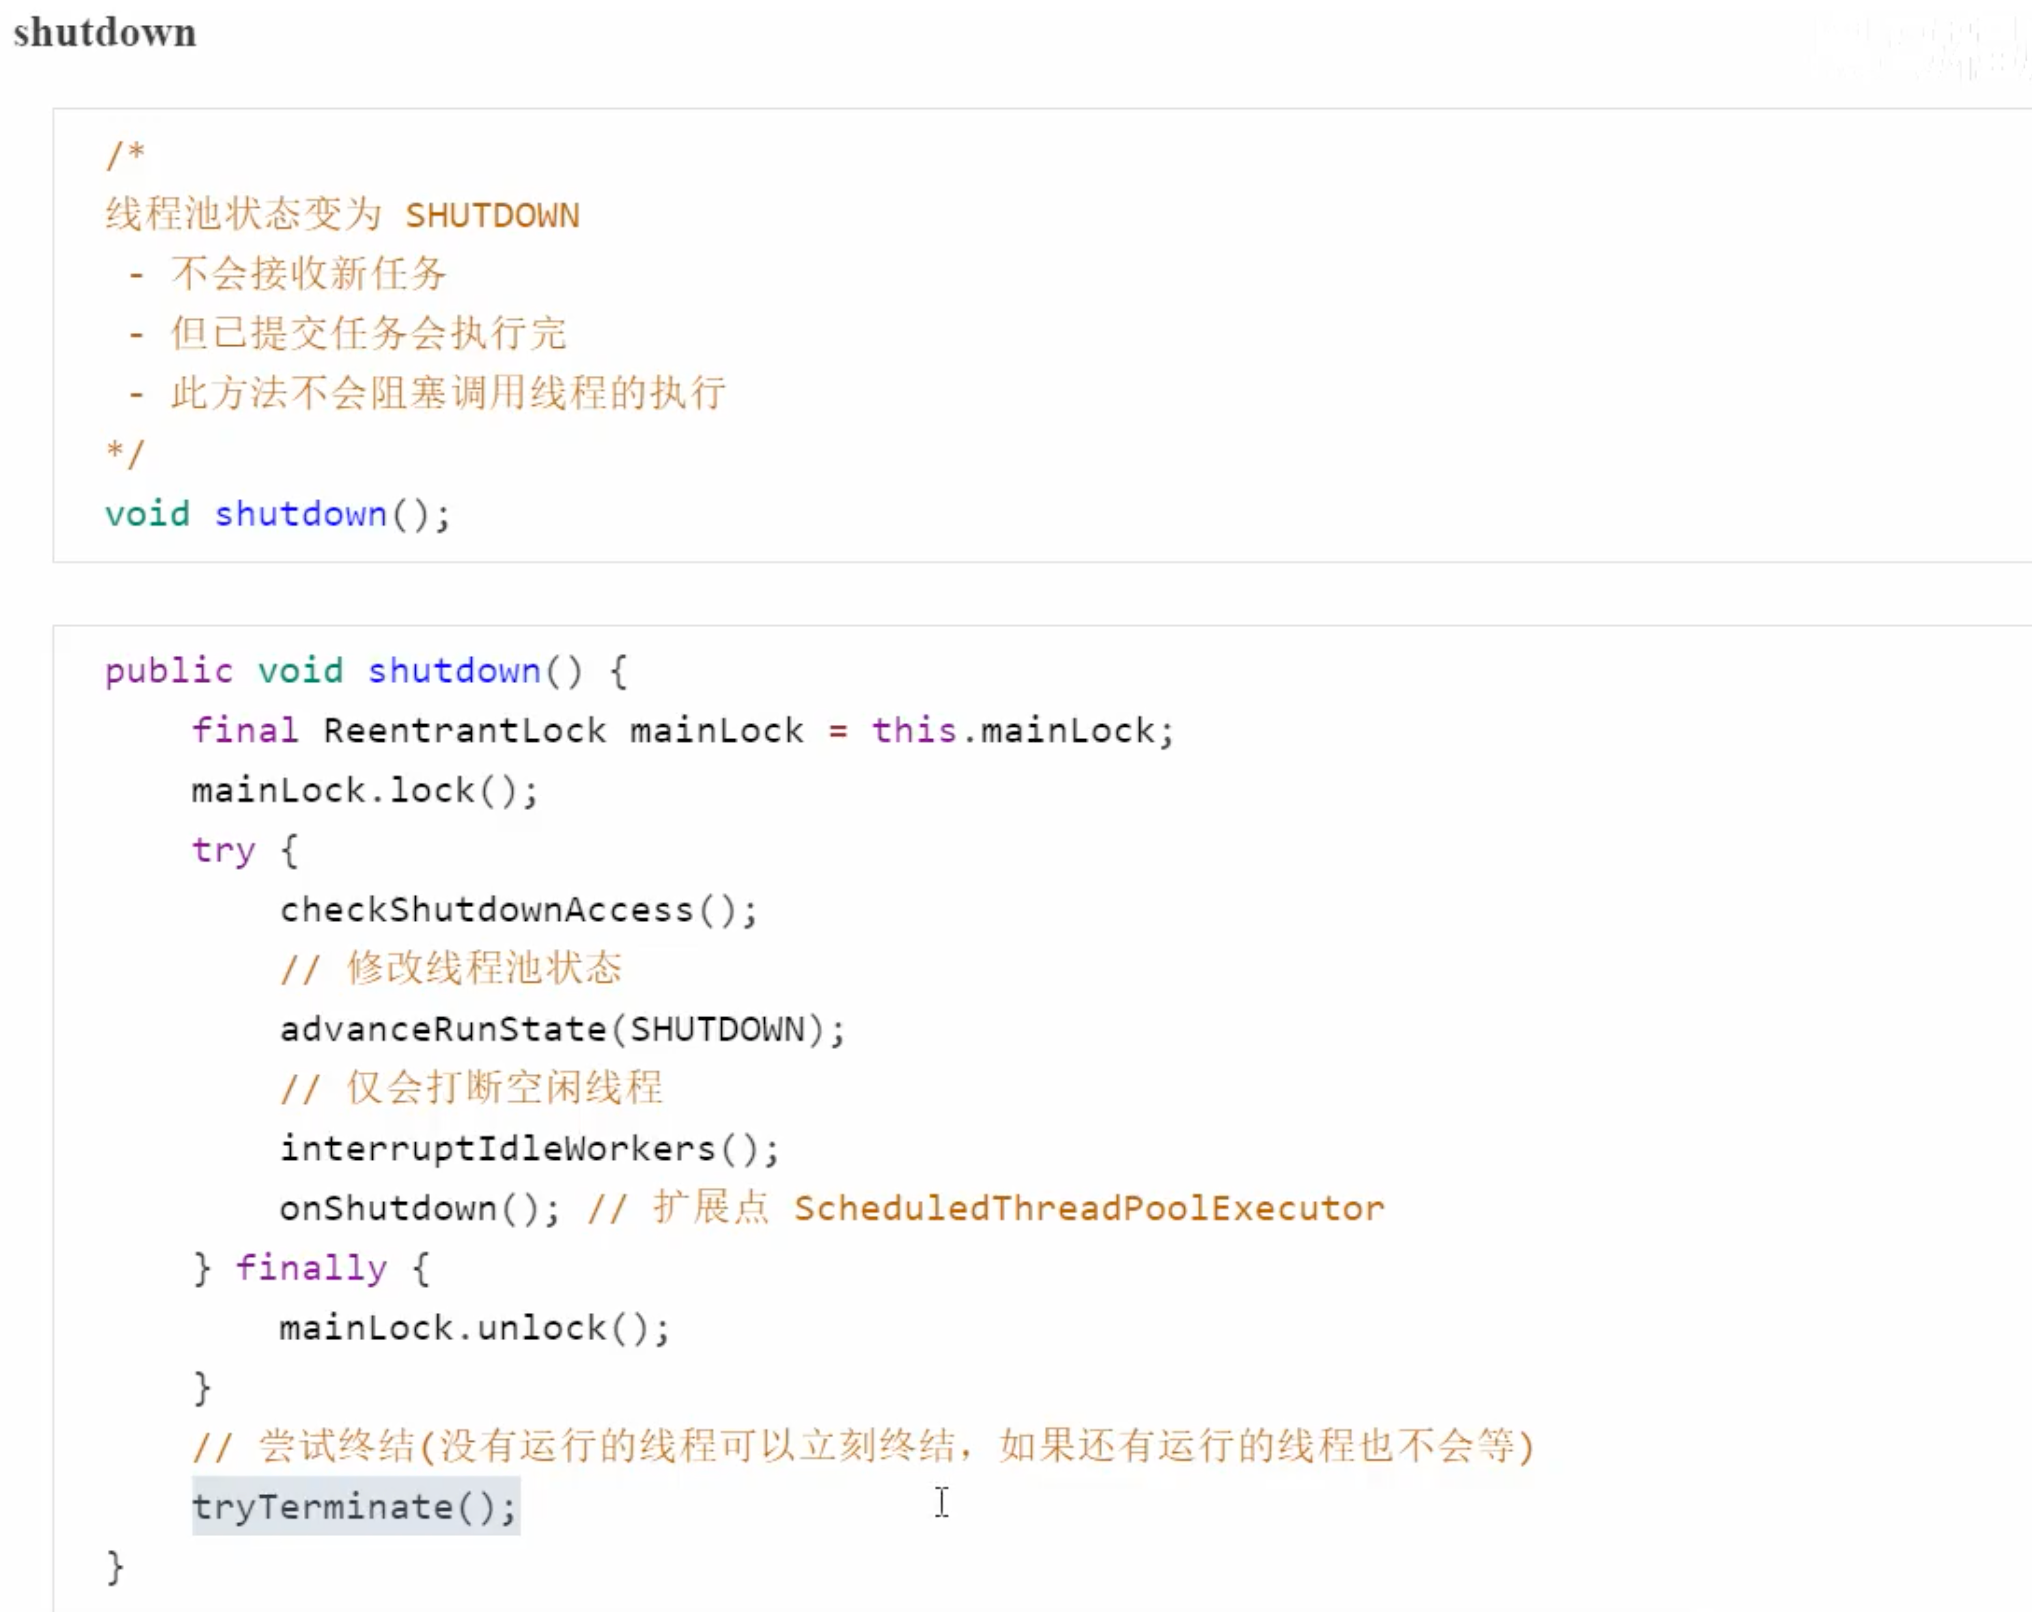Click checkShutdownAccess() line
The image size is (2032, 1612).
(x=518, y=910)
